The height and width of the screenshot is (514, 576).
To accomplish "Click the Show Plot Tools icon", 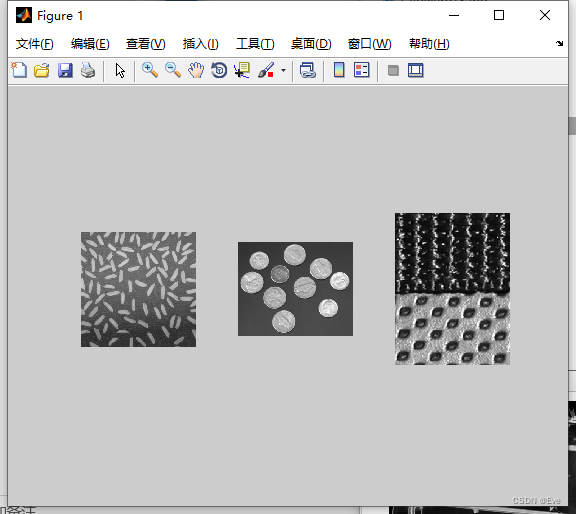I will pos(416,70).
